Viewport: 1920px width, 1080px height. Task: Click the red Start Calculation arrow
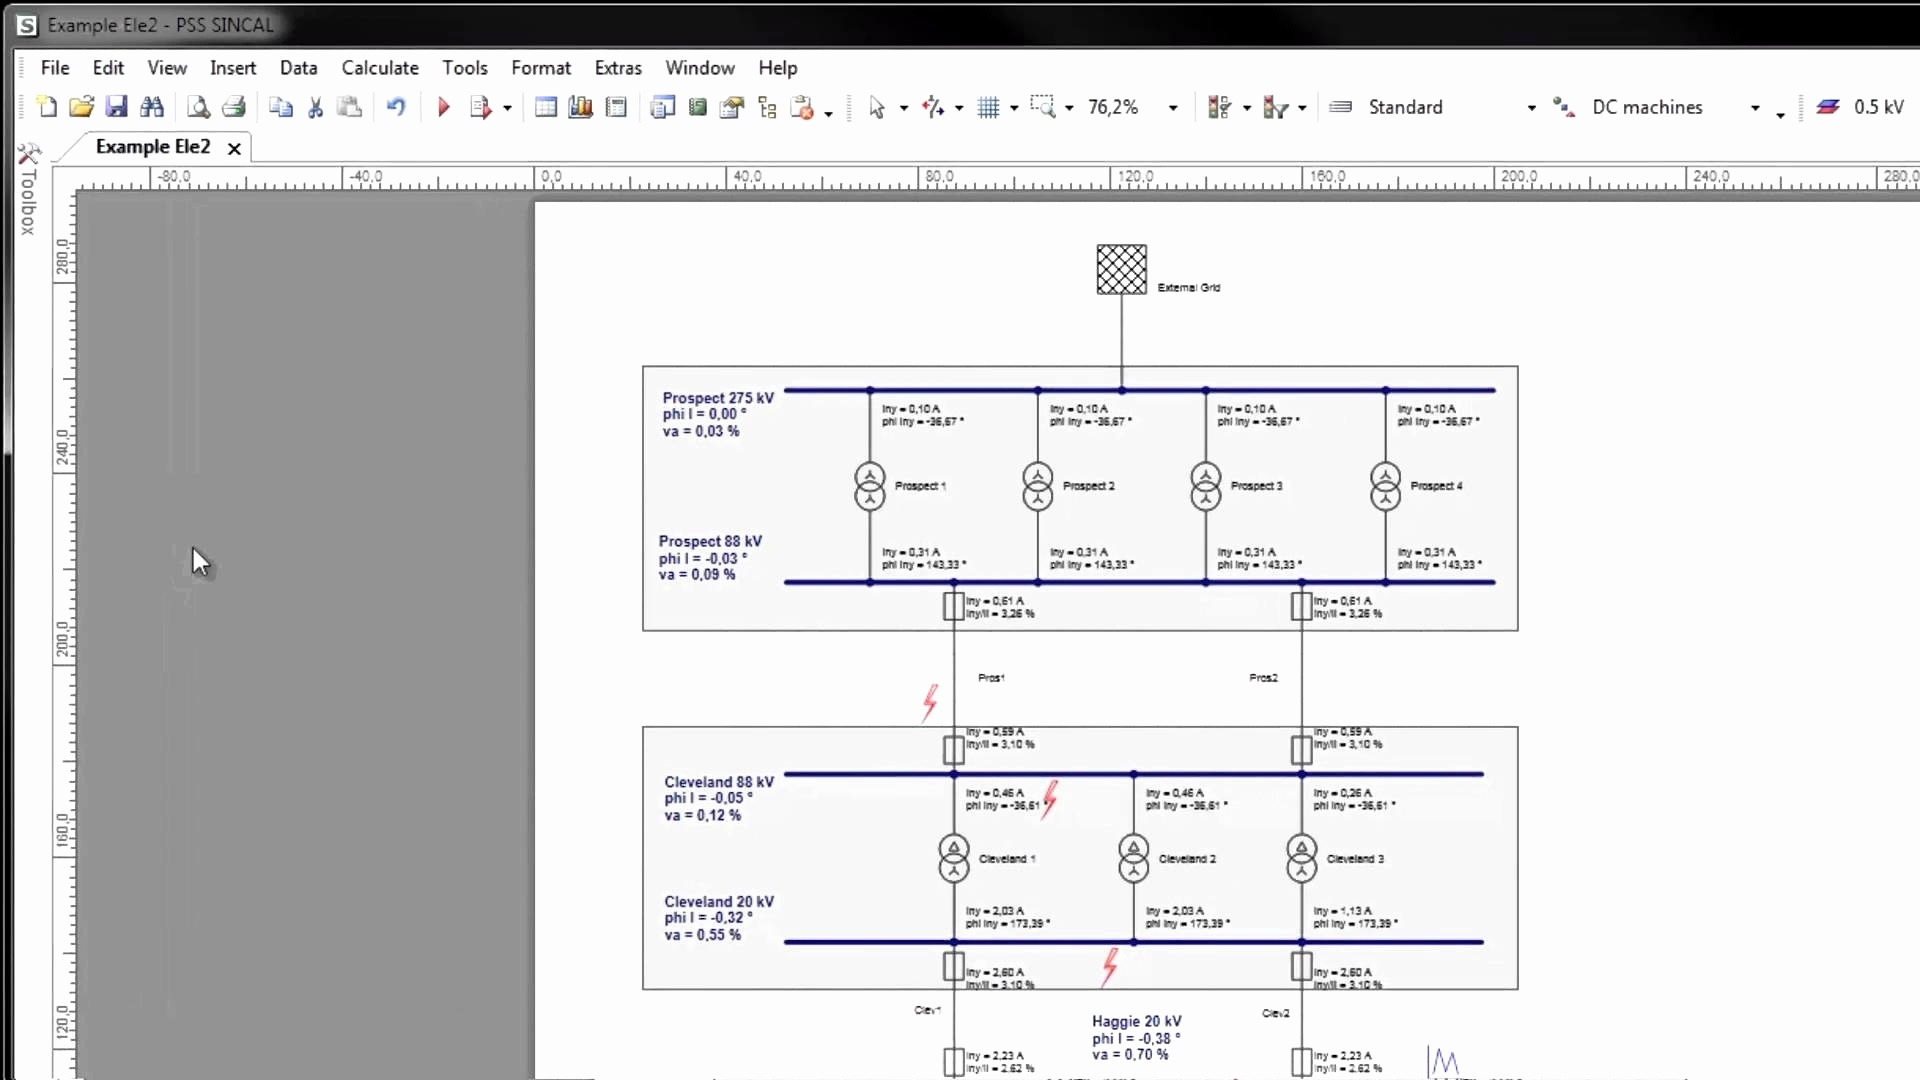(444, 107)
